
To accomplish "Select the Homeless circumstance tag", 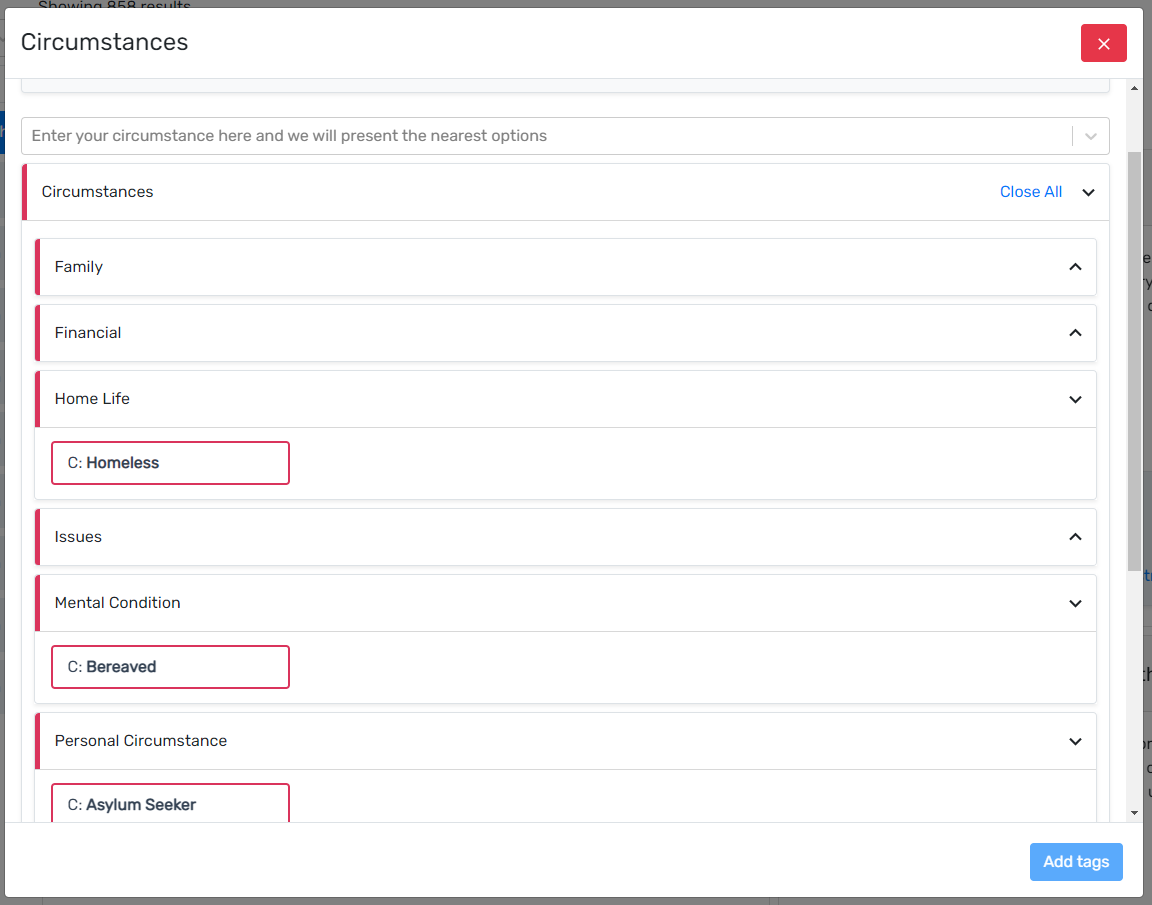I will coord(170,463).
